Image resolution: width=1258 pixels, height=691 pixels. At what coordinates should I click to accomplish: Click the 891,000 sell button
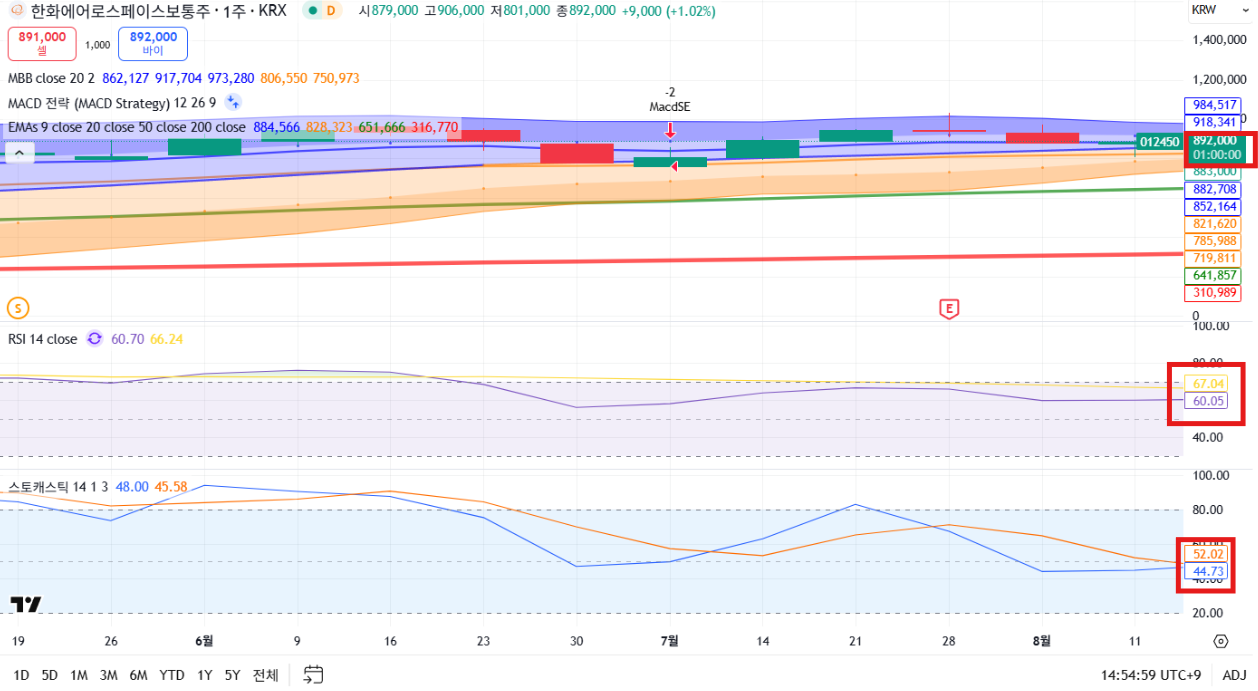coord(42,43)
